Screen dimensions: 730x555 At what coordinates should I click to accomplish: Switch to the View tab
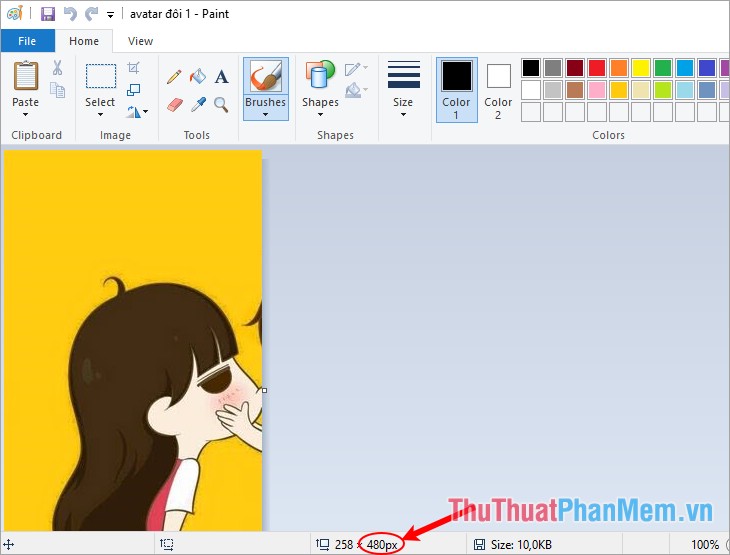pos(140,41)
